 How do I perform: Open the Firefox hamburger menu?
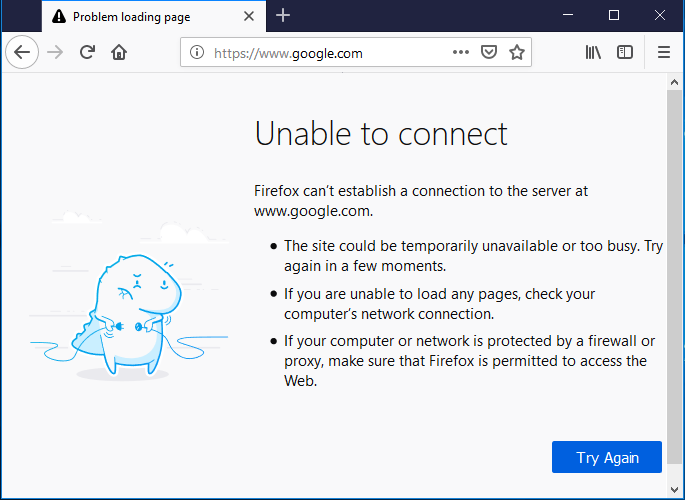point(664,53)
